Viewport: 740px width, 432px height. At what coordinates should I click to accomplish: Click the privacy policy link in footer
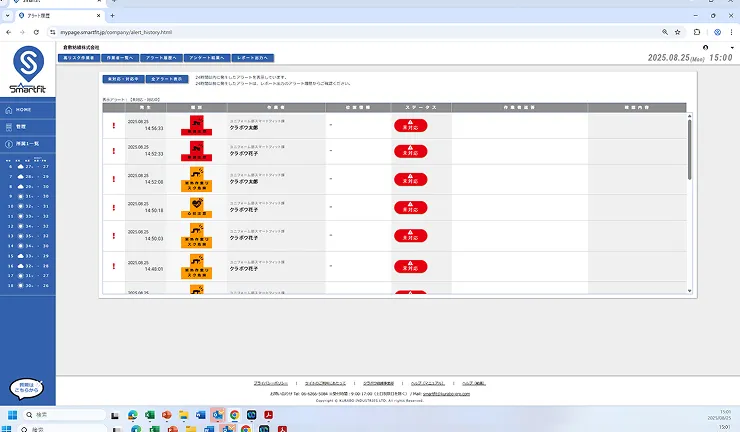(269, 383)
